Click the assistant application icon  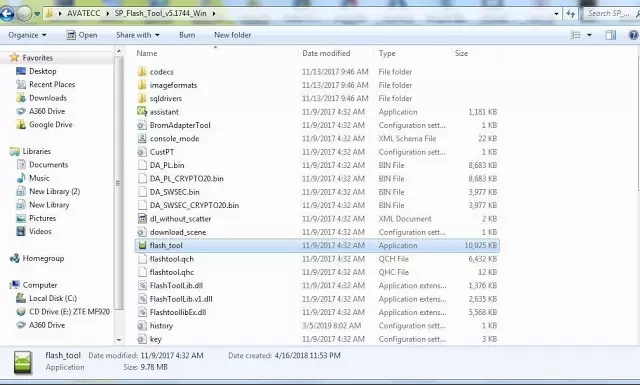pyautogui.click(x=142, y=111)
